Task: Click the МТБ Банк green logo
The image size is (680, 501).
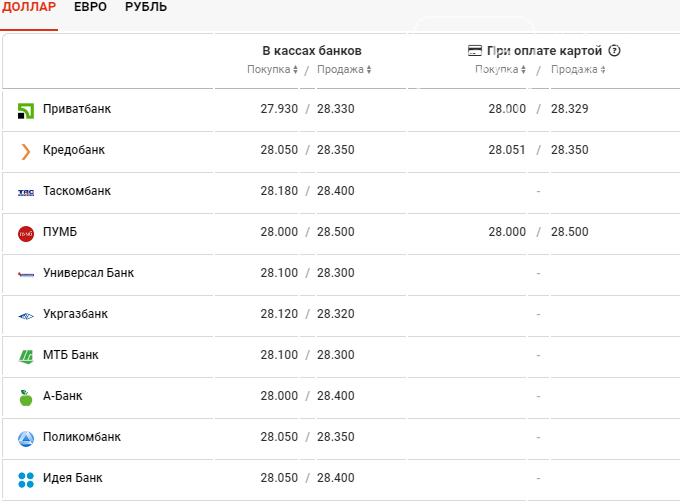Action: click(x=26, y=357)
